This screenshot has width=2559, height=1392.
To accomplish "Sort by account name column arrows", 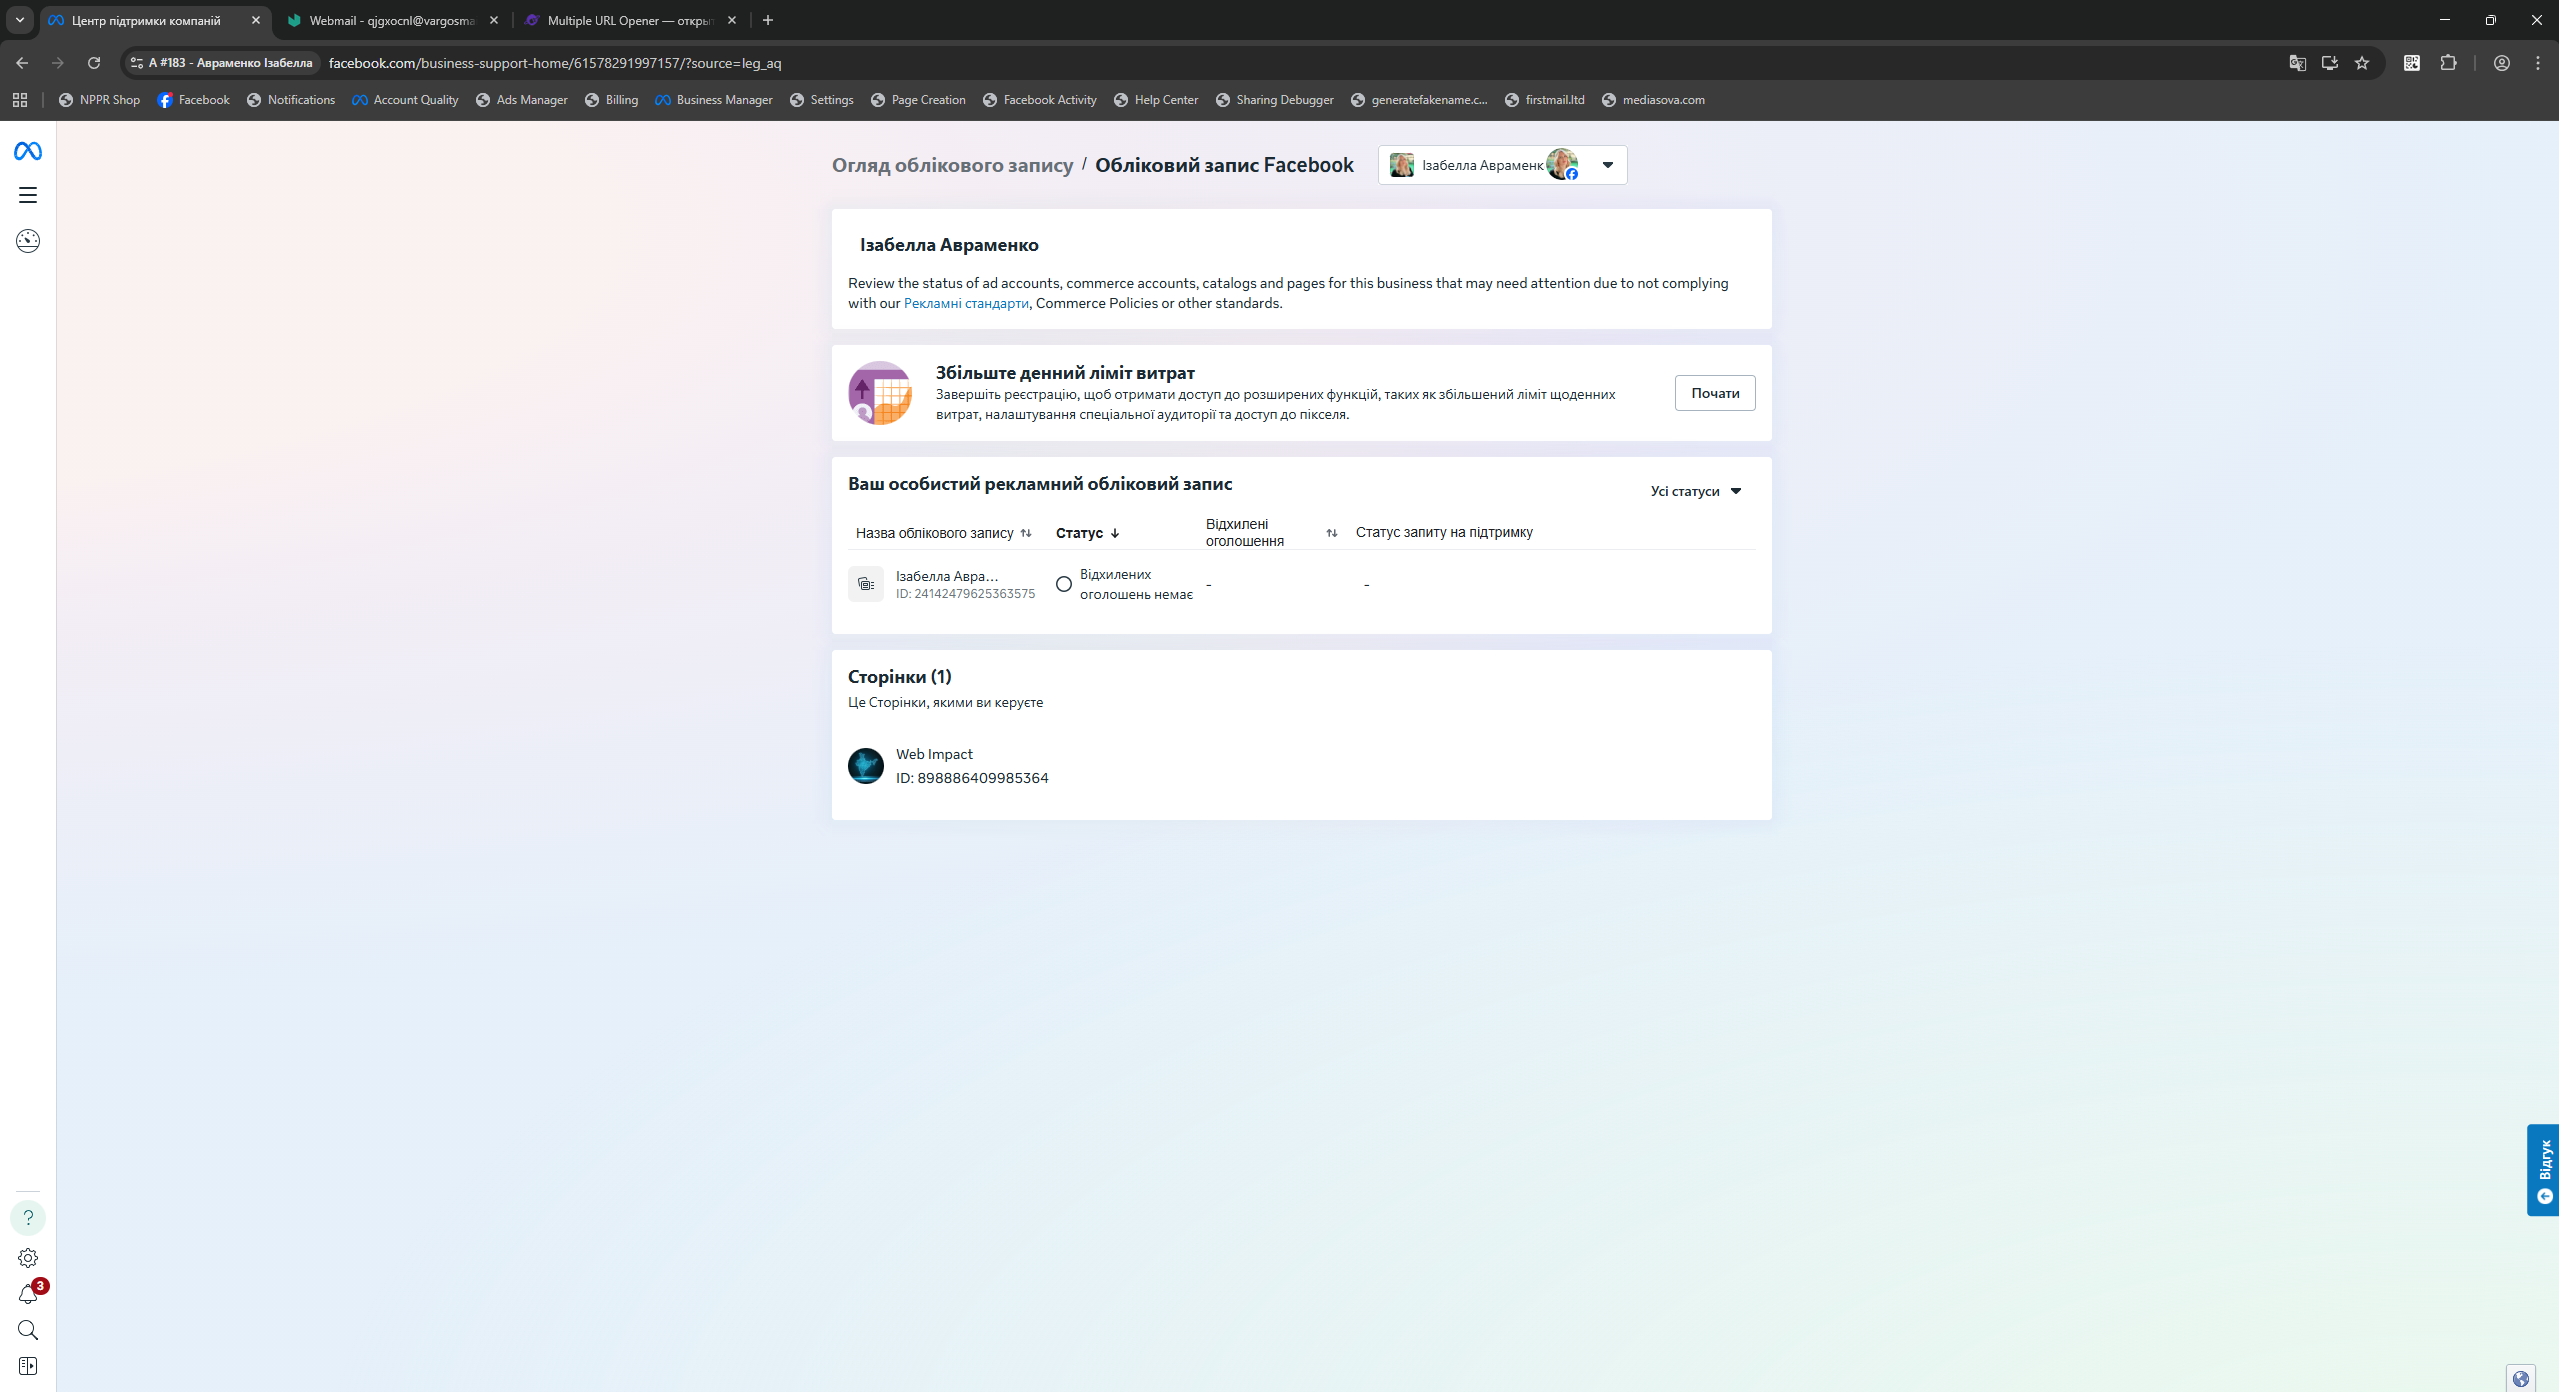I will click(1026, 533).
